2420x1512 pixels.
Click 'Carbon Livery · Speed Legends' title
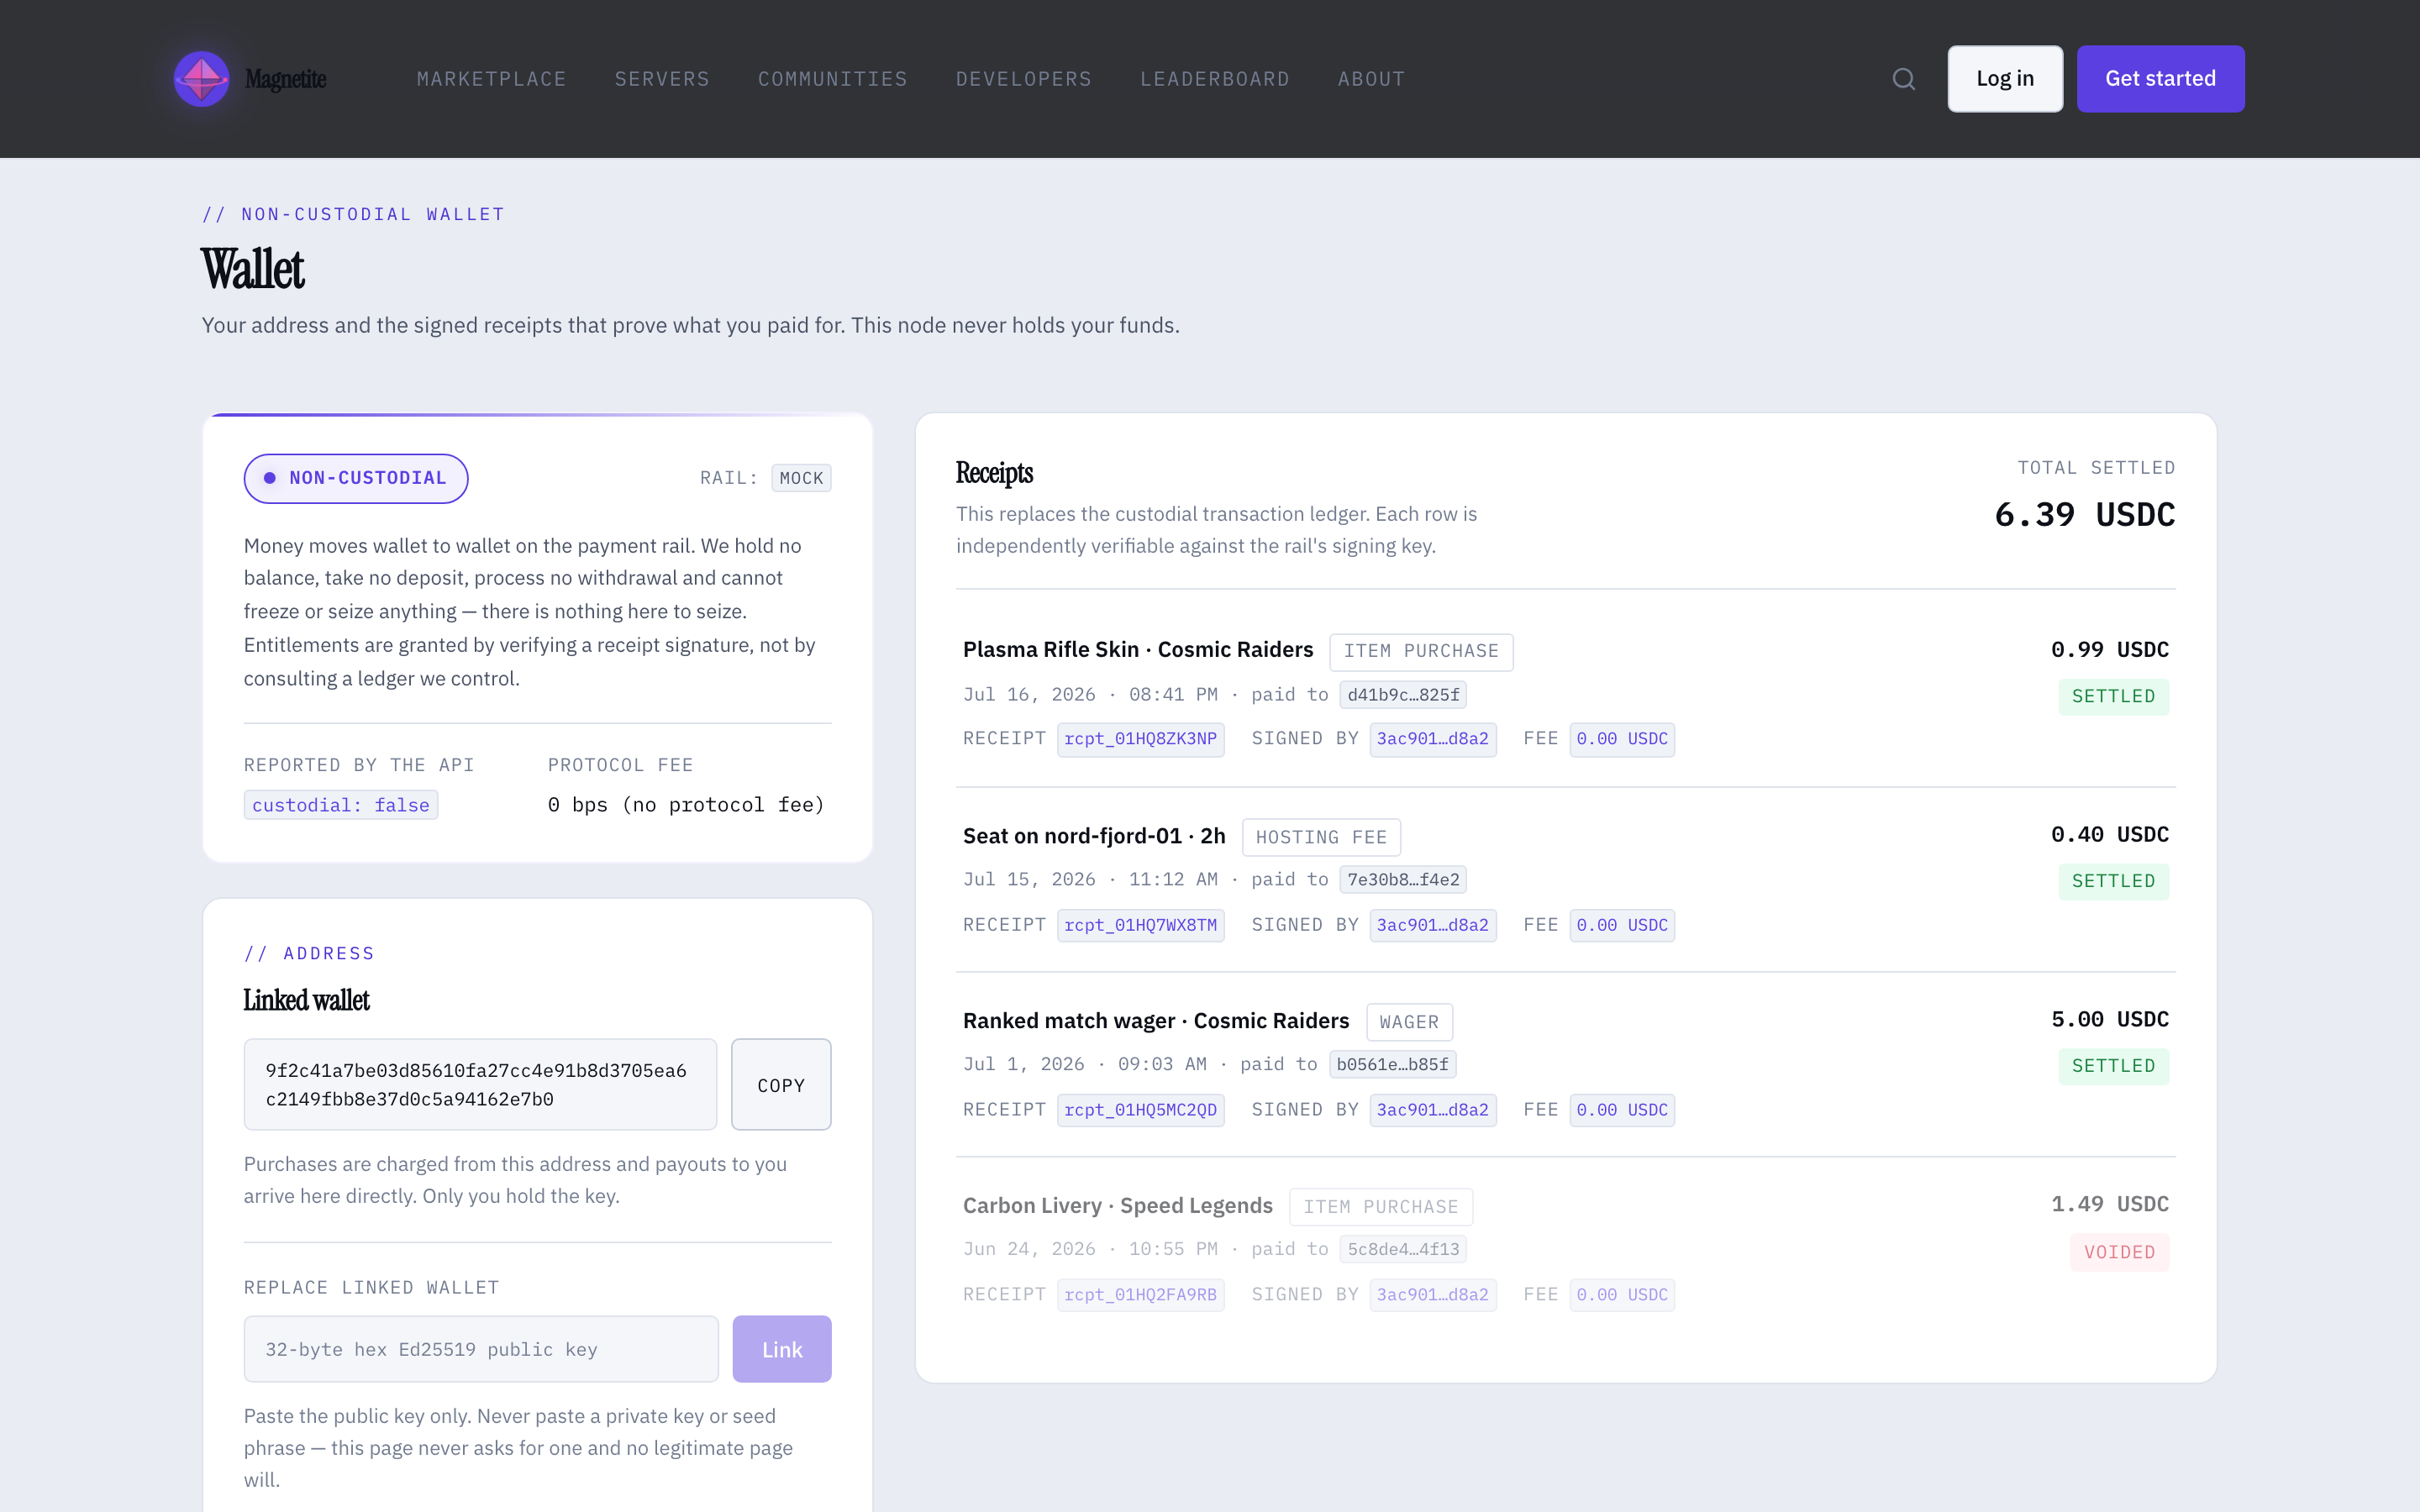[x=1118, y=1206]
